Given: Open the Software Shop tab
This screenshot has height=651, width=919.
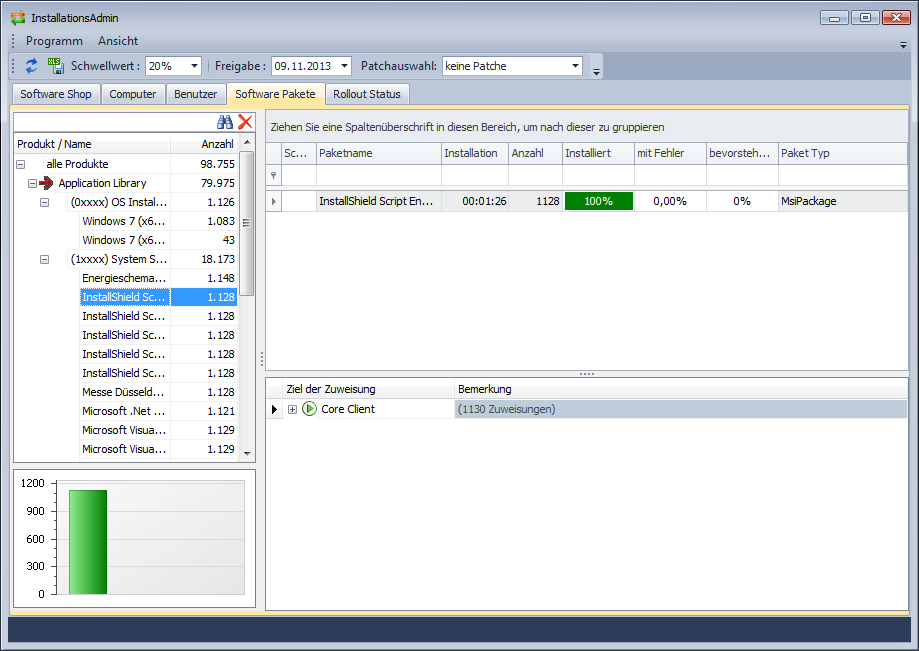Looking at the screenshot, I should (56, 94).
